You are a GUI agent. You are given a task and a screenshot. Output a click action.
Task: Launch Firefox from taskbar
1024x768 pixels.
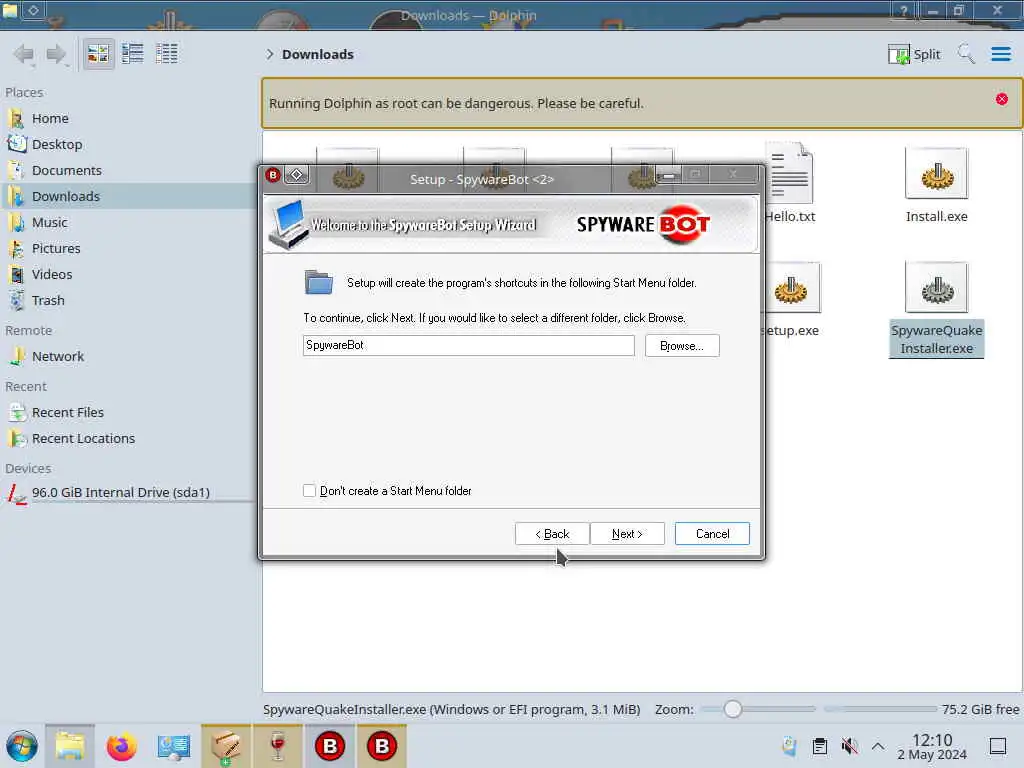121,746
